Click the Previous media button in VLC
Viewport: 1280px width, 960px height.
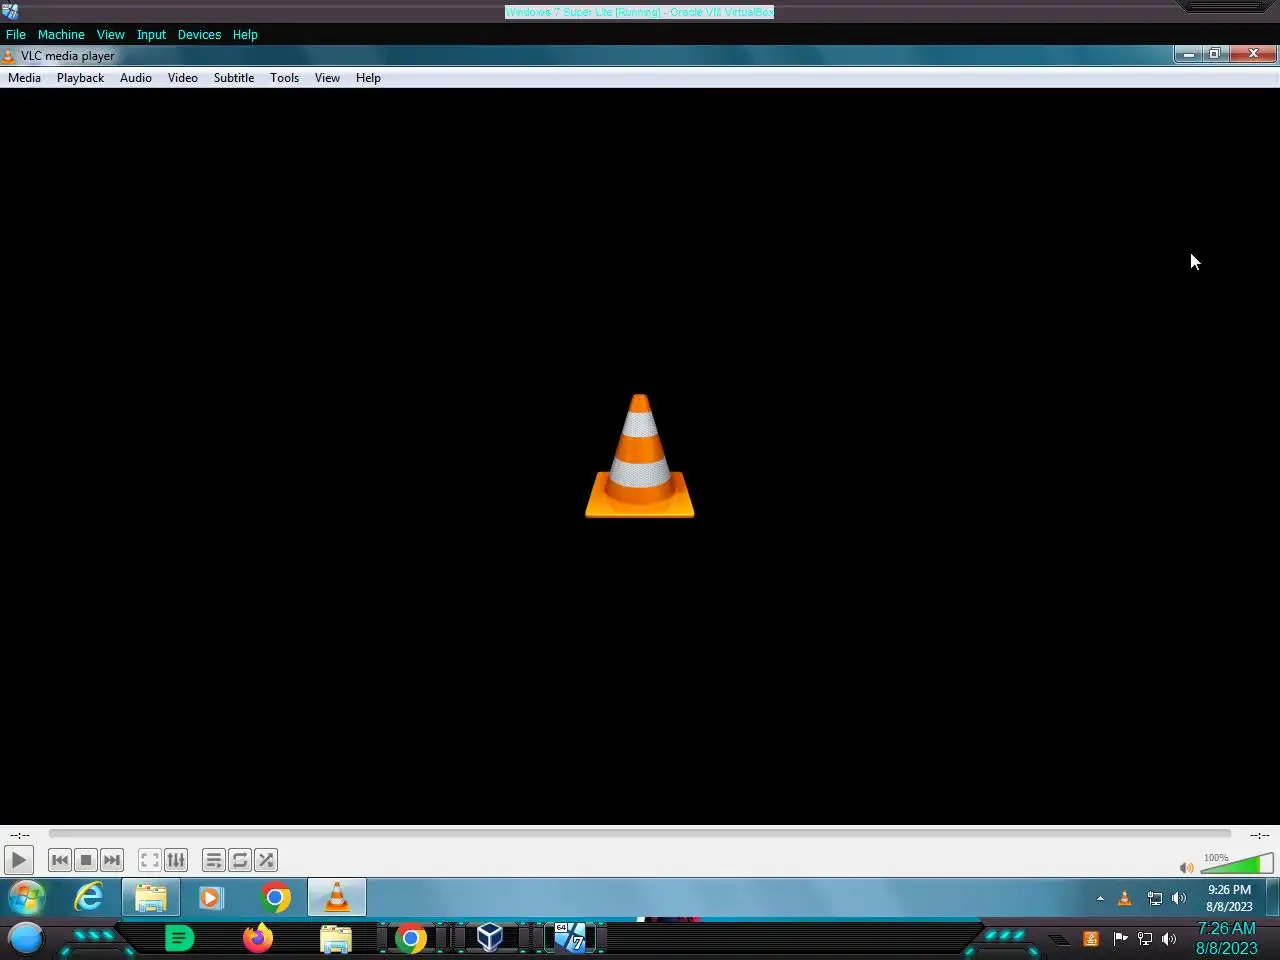[60, 860]
